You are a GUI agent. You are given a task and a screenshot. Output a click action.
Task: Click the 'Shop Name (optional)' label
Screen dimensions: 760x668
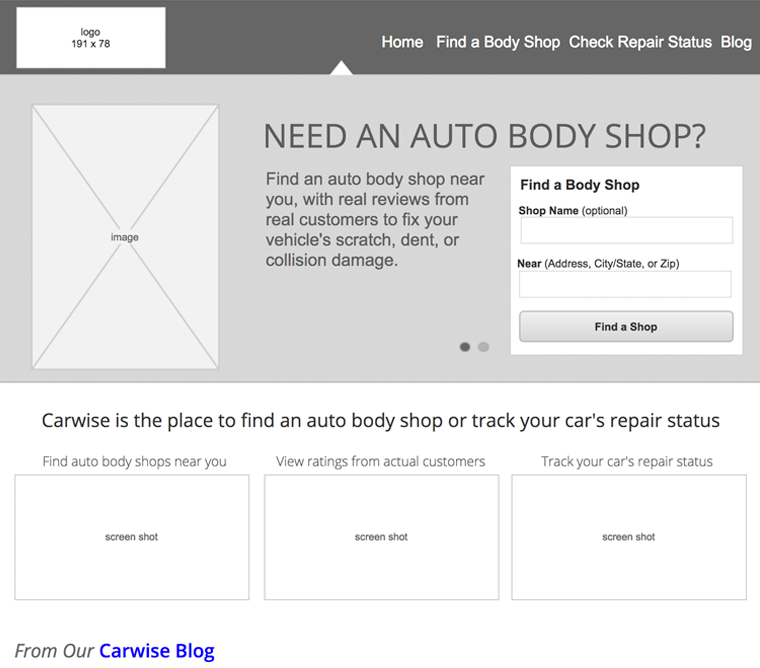pyautogui.click(x=573, y=211)
